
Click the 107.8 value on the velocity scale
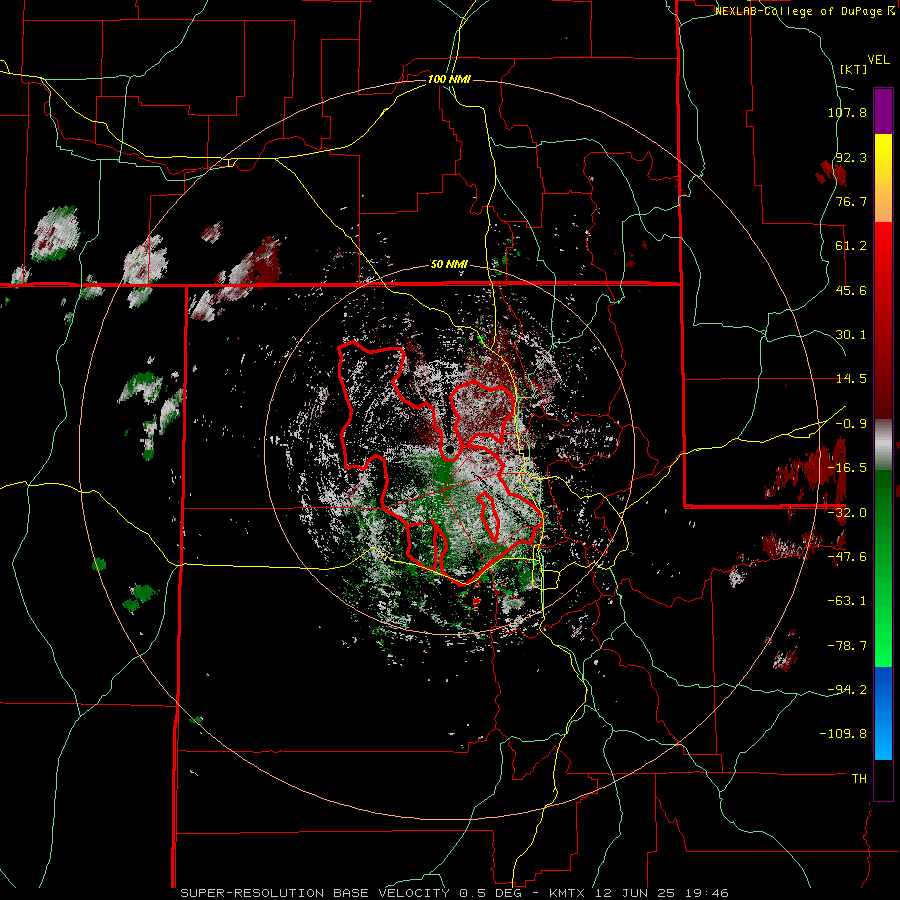coord(847,112)
